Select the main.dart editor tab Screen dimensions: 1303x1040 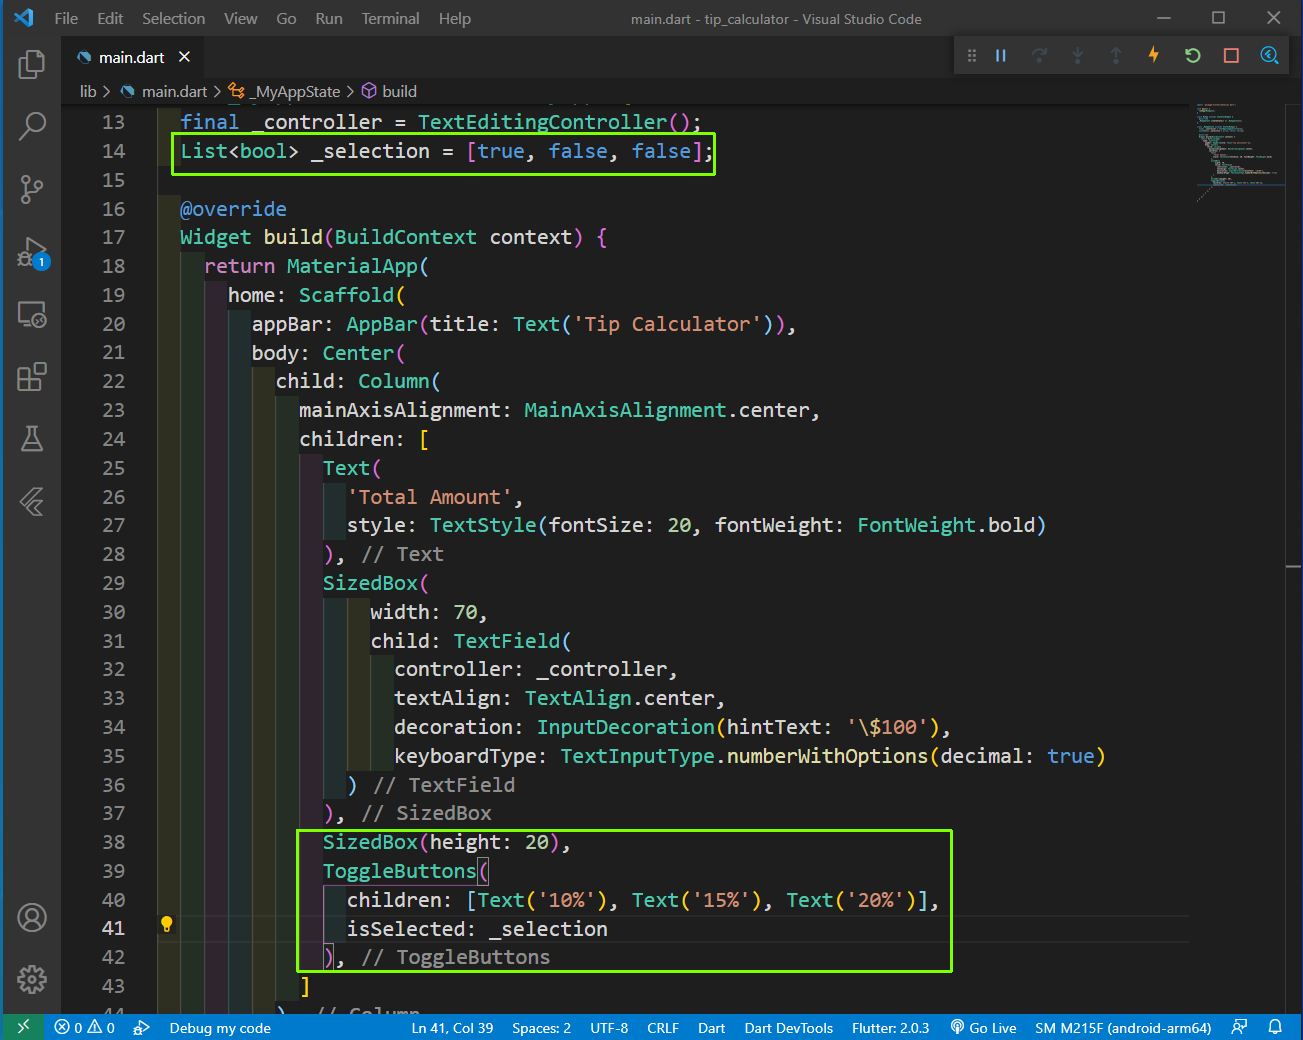click(x=132, y=57)
